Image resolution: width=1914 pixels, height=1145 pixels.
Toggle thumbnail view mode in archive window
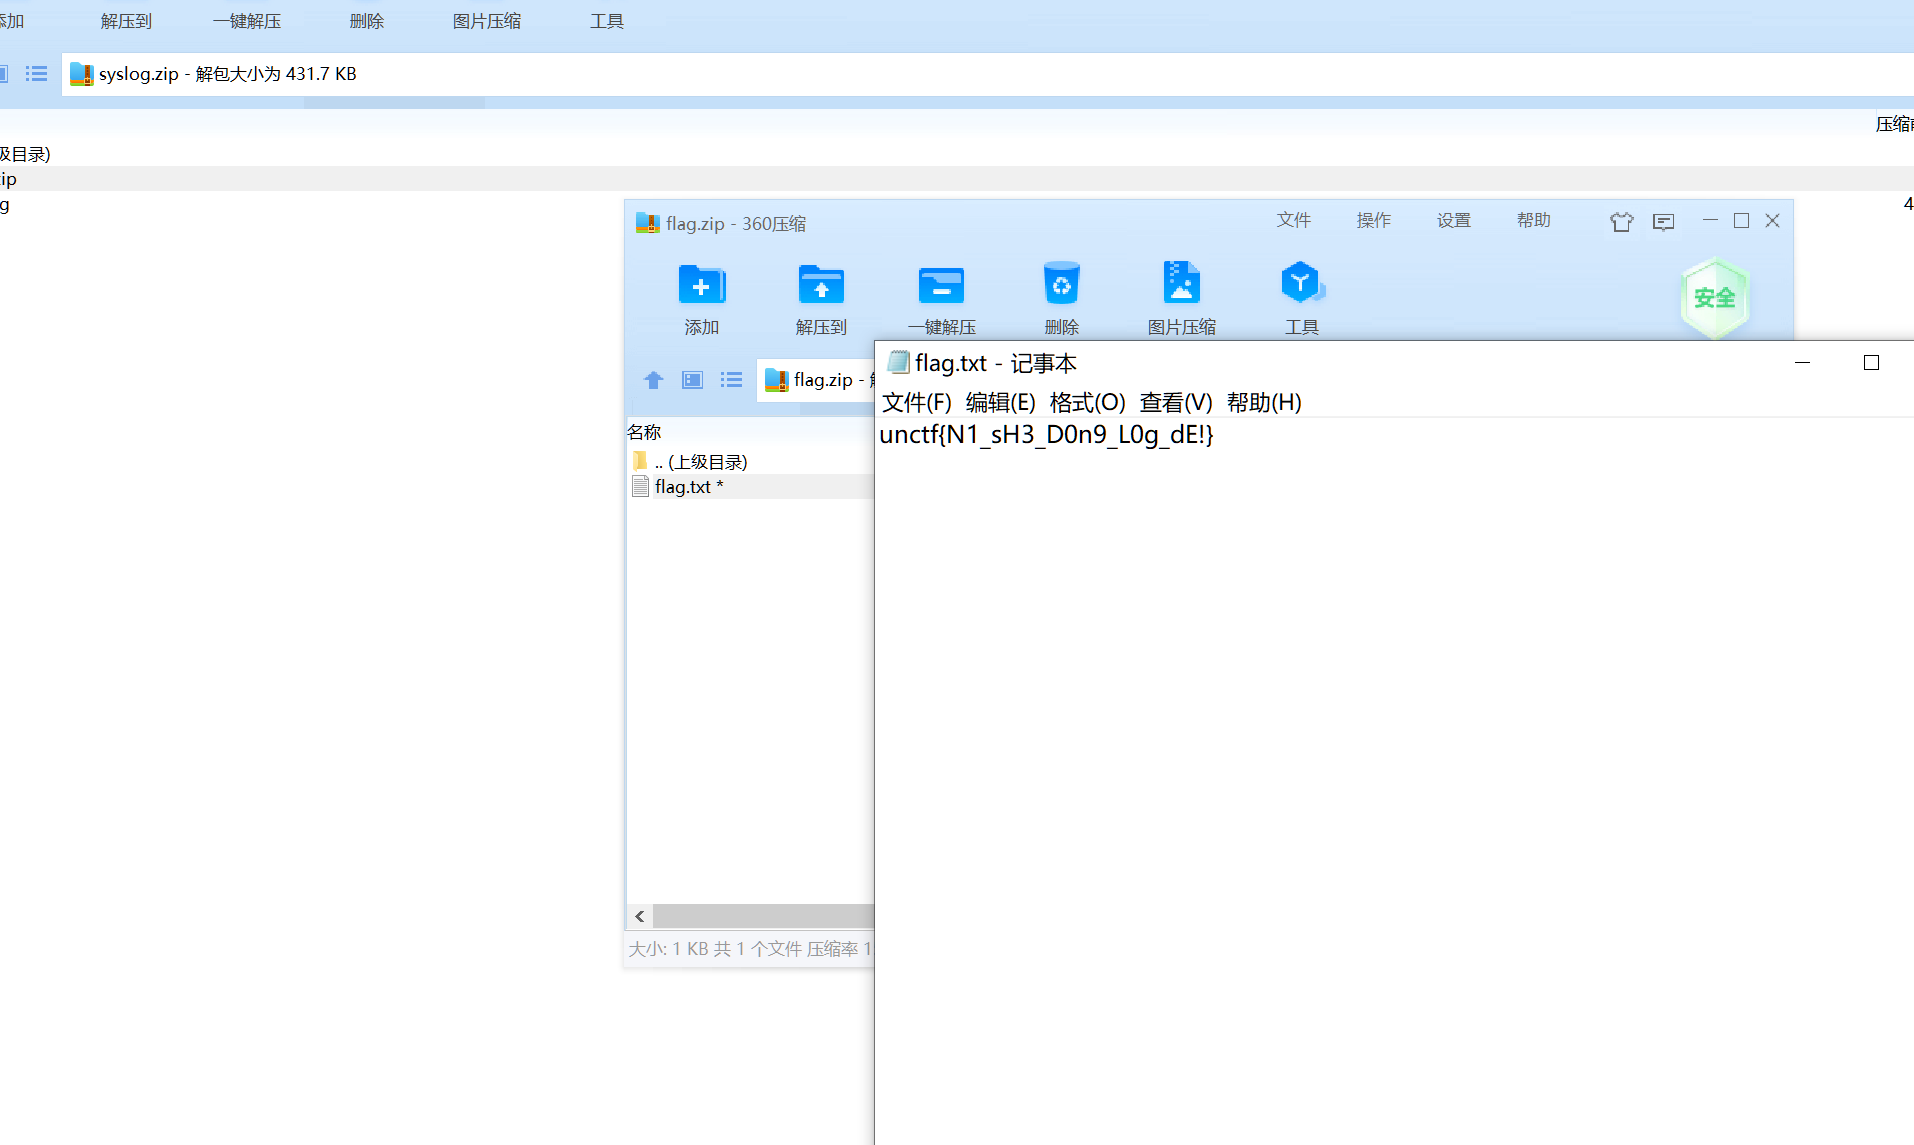[x=691, y=380]
